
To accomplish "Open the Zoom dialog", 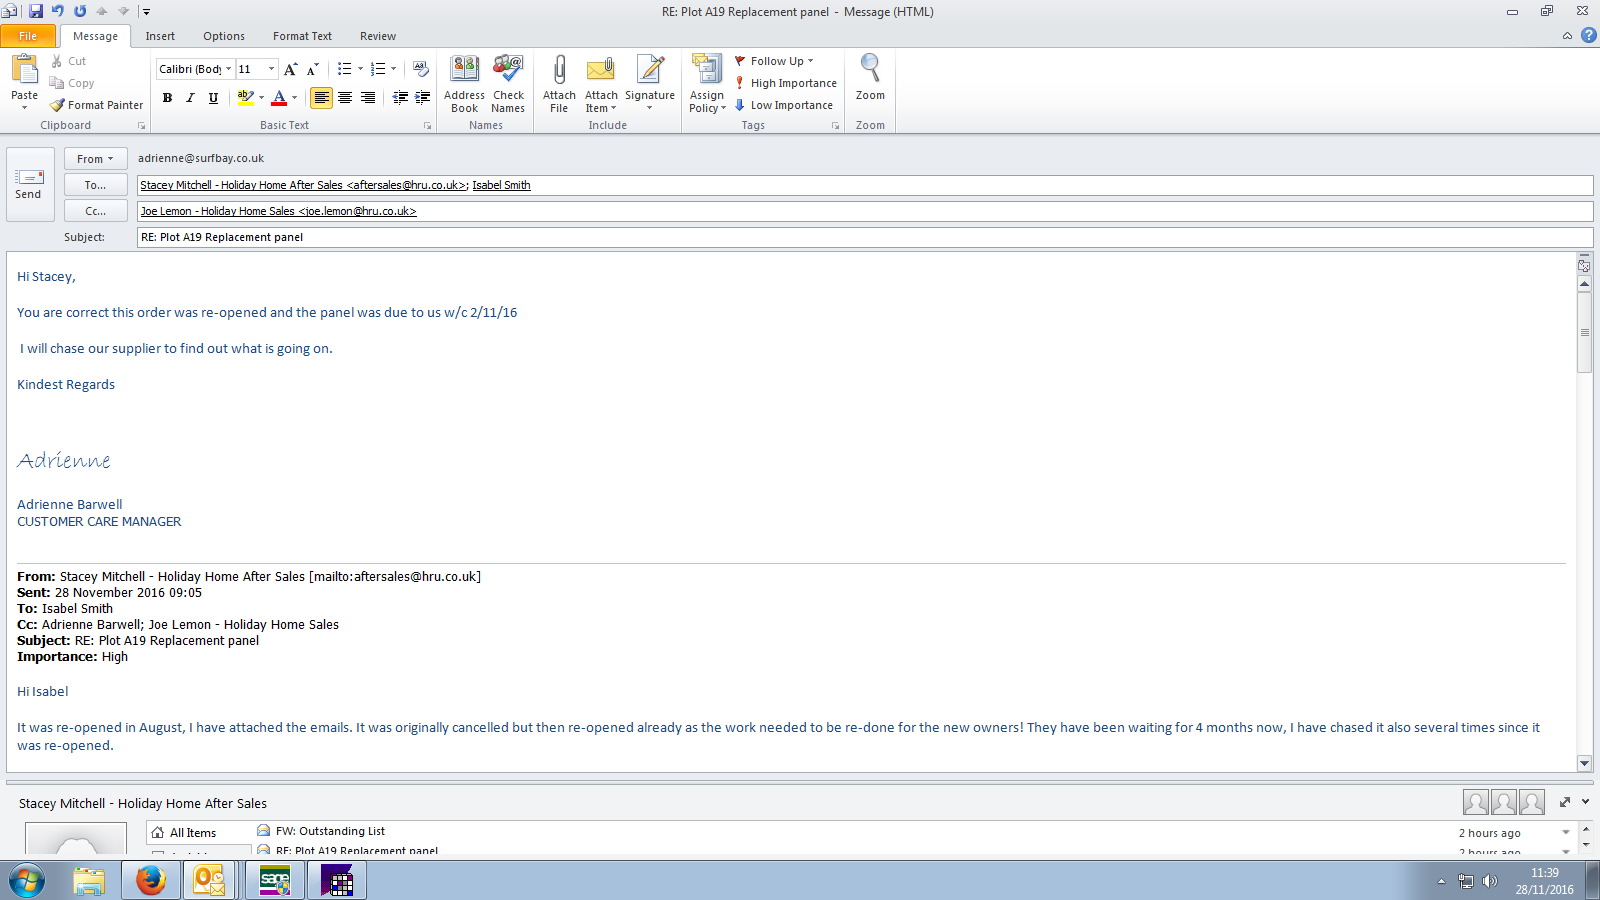I will pos(870,78).
